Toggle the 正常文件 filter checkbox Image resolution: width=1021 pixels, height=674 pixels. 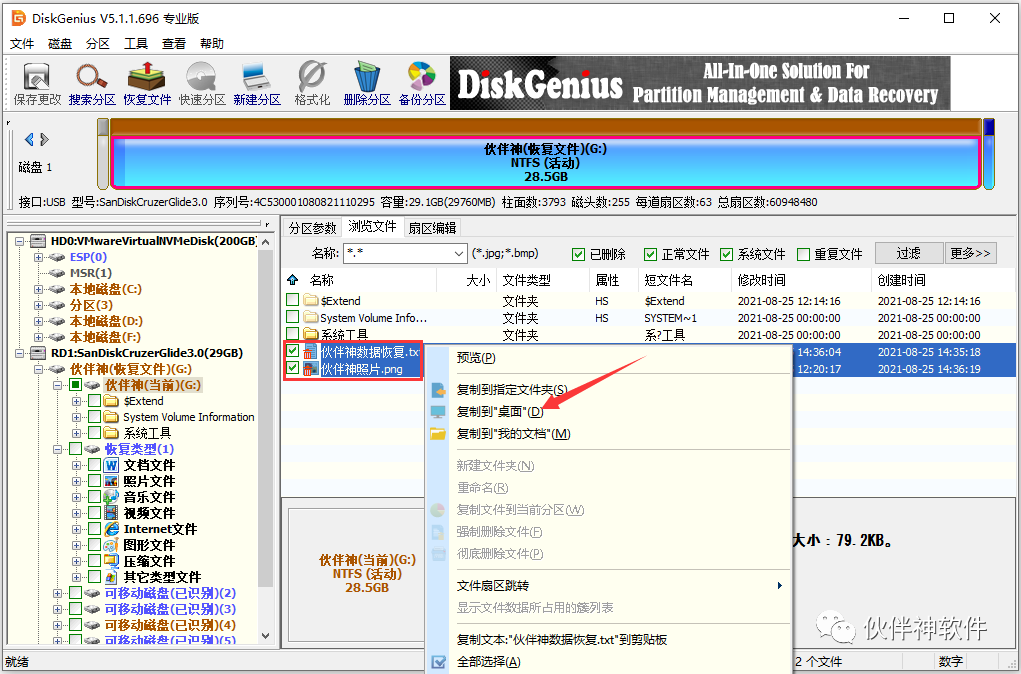tap(650, 255)
